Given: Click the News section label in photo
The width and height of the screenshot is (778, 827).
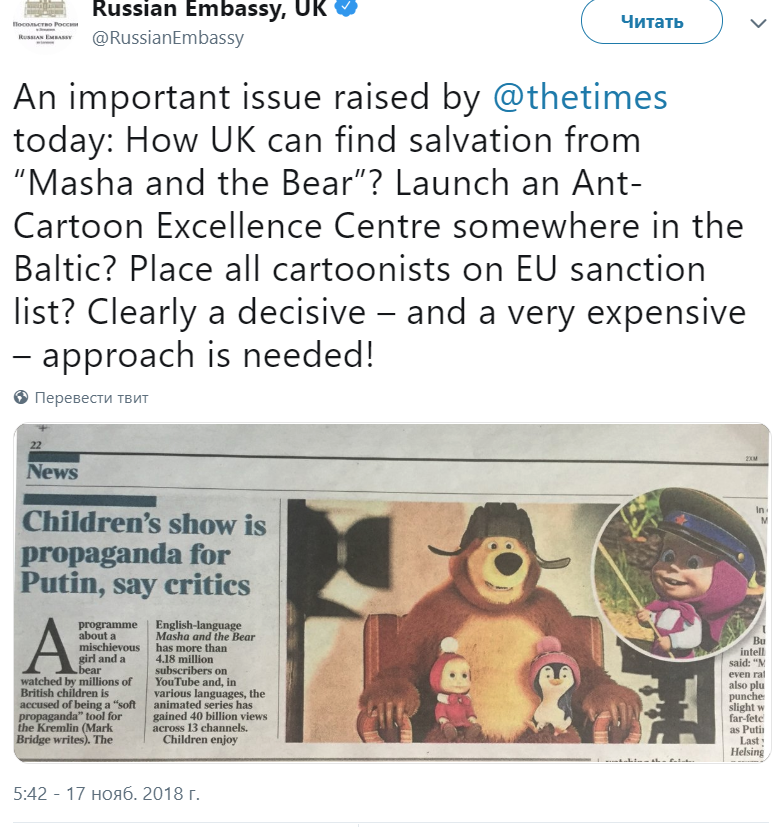Looking at the screenshot, I should (54, 471).
